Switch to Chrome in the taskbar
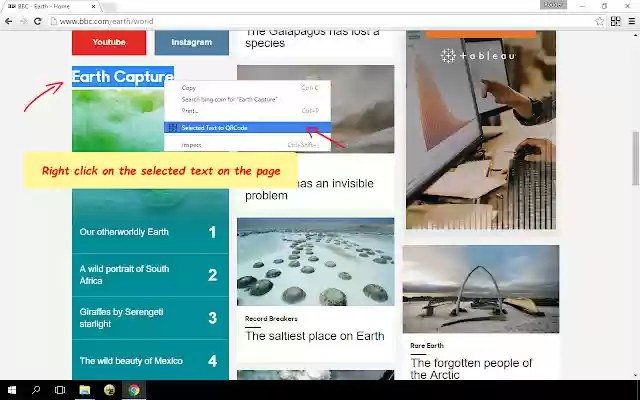 point(134,390)
